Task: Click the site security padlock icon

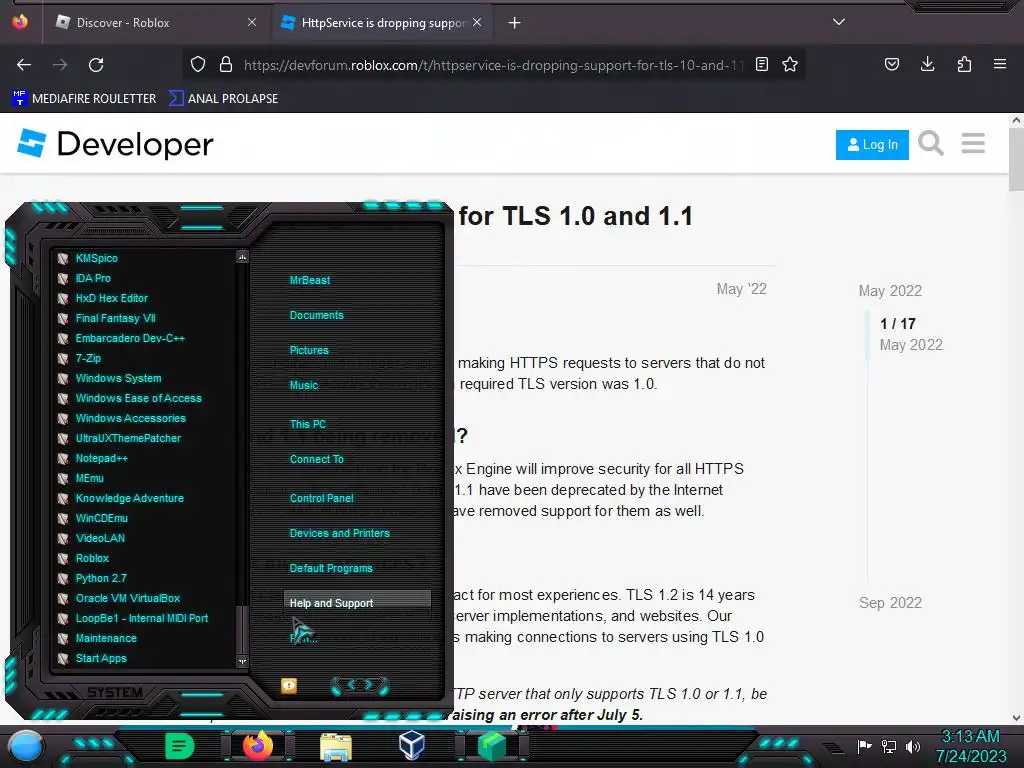Action: (226, 64)
